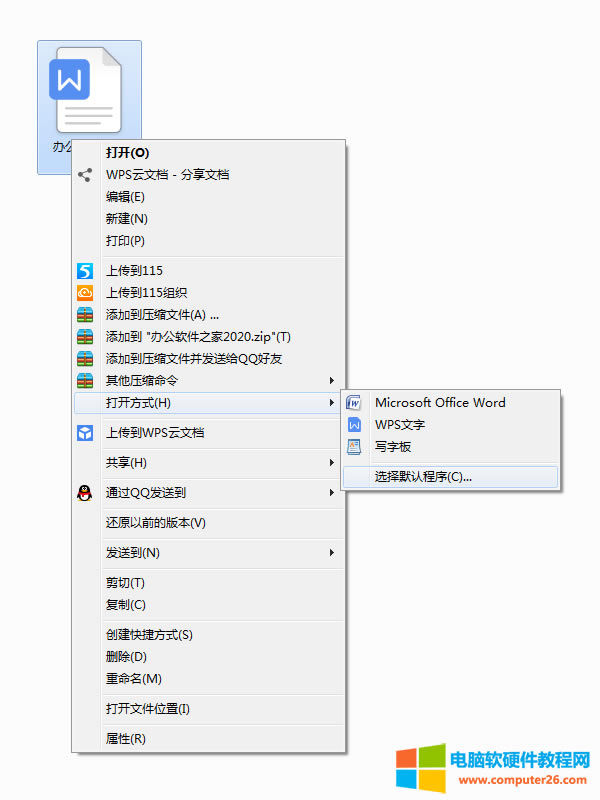Image resolution: width=600 pixels, height=800 pixels.
Task: Click the archive icon beside 添加到 办公软件之家2020.zip
Action: click(x=85, y=337)
